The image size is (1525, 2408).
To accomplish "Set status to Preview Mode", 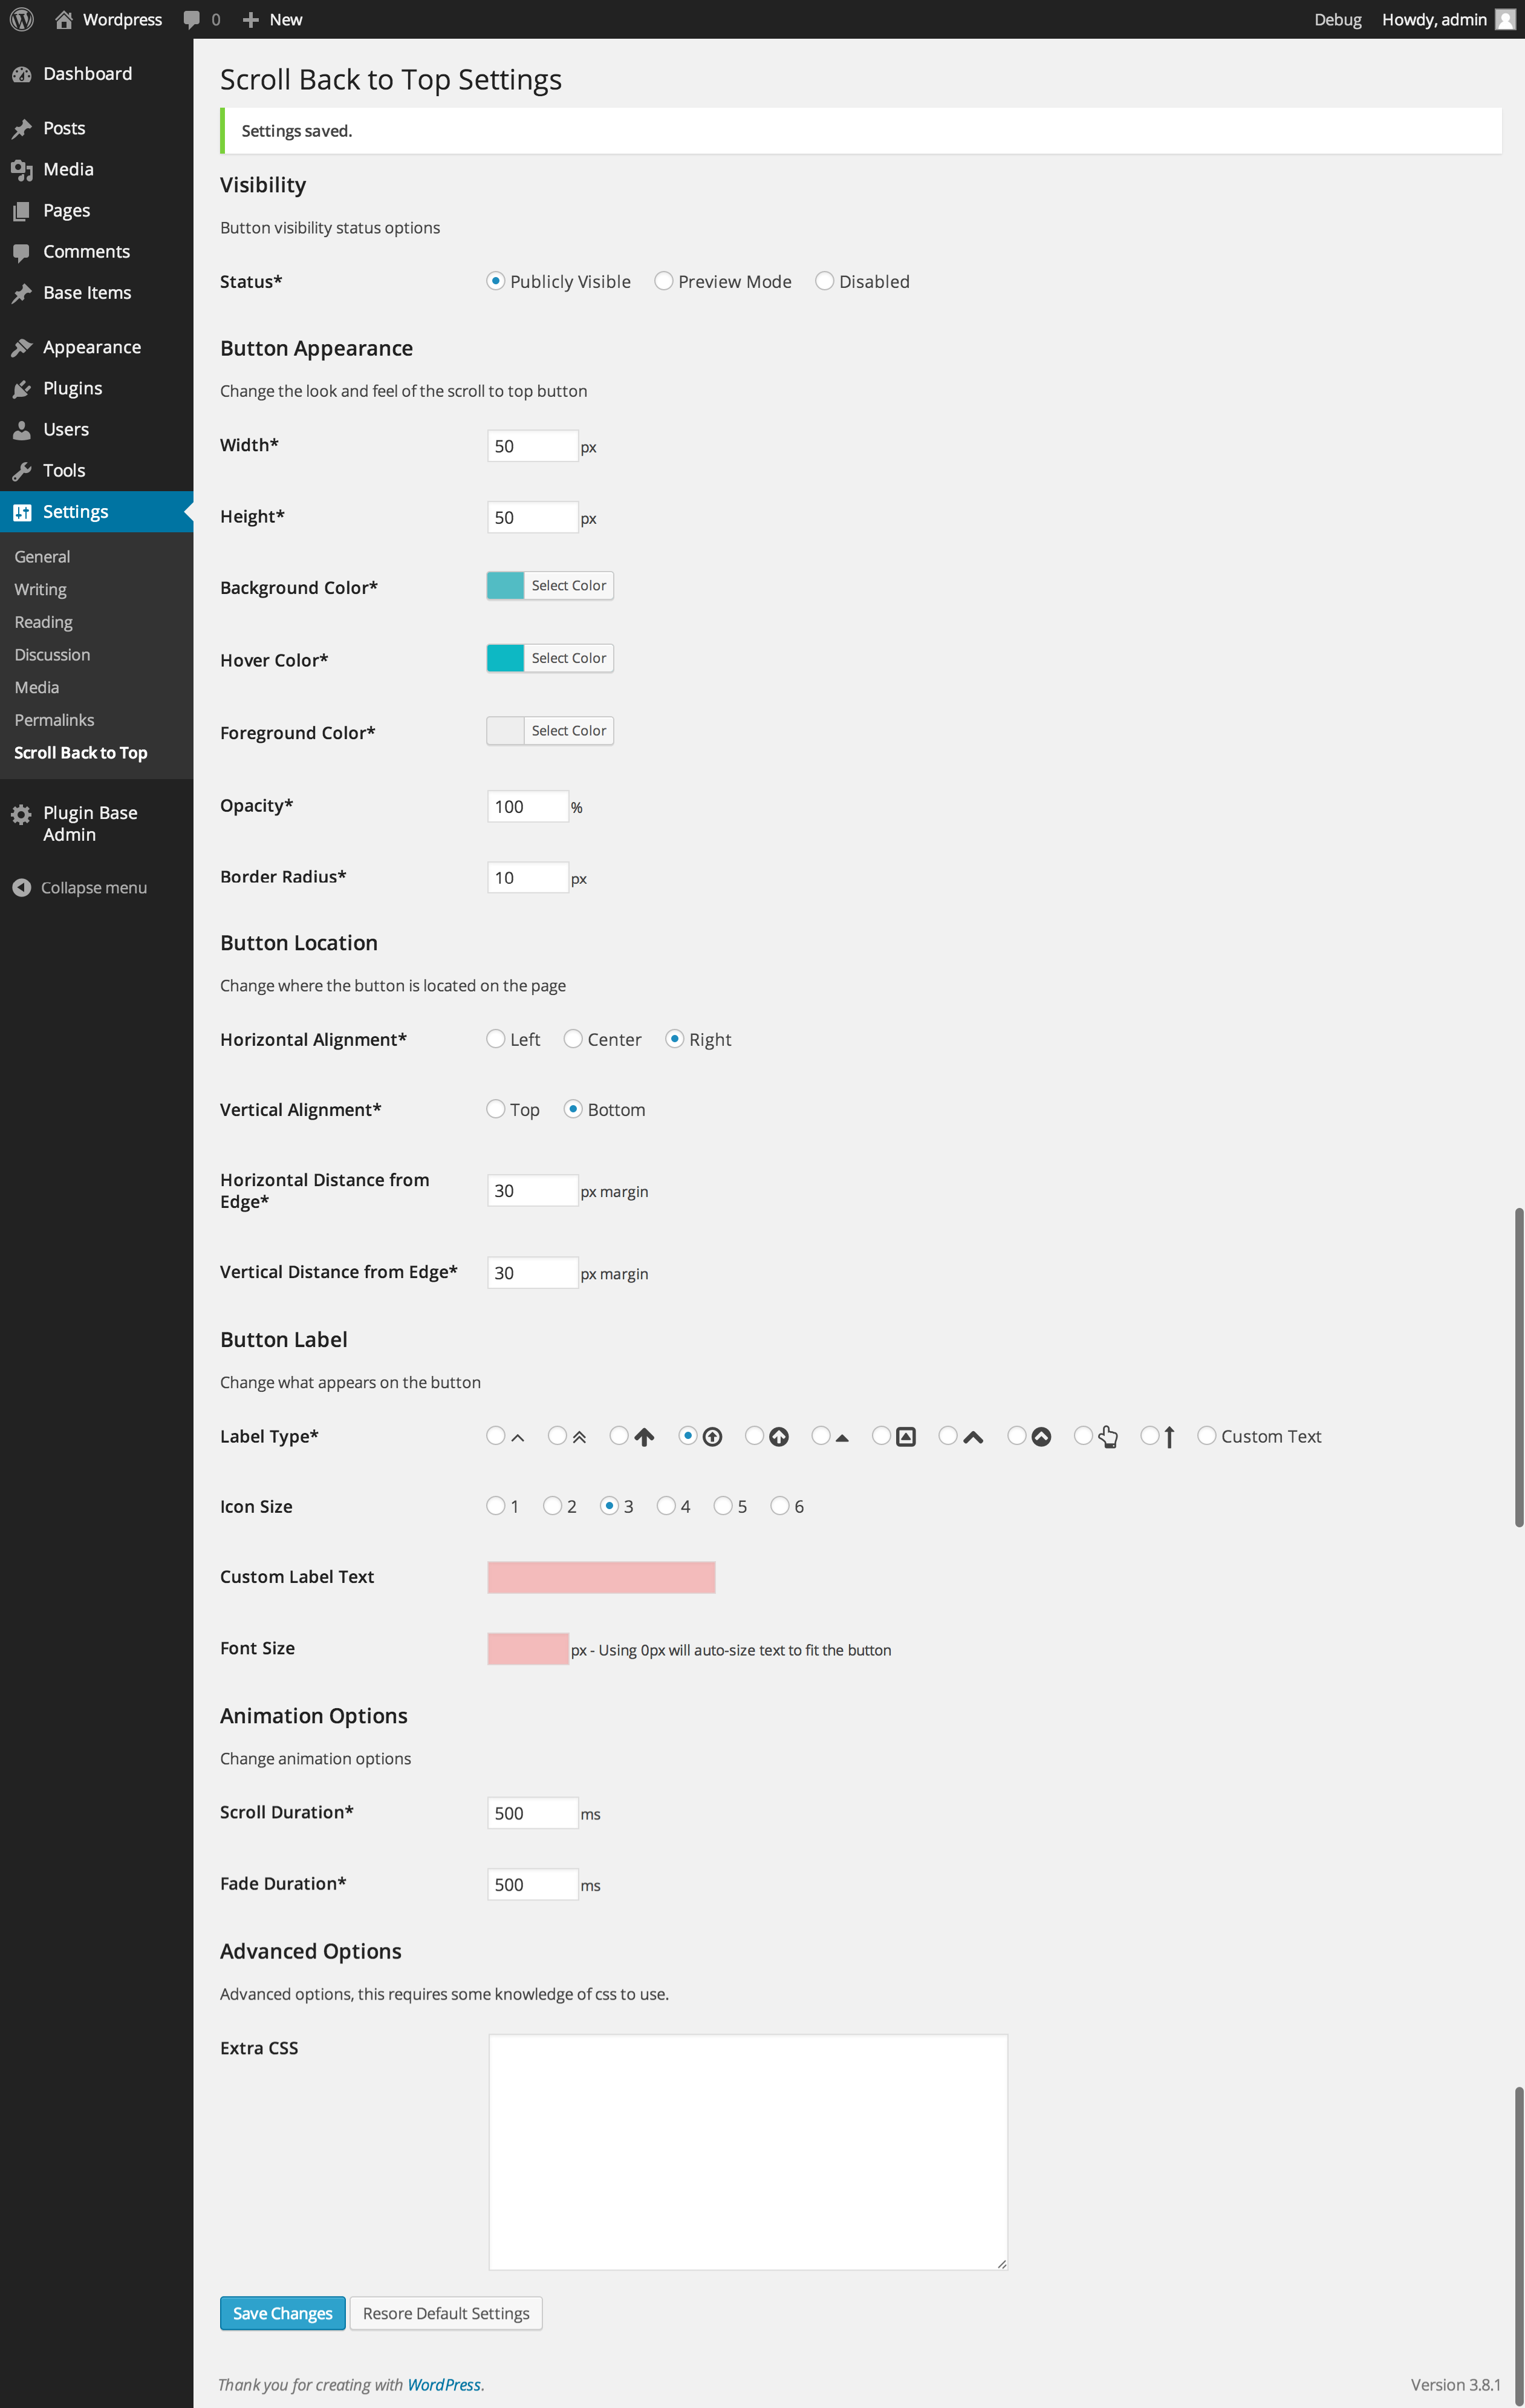I will click(664, 281).
